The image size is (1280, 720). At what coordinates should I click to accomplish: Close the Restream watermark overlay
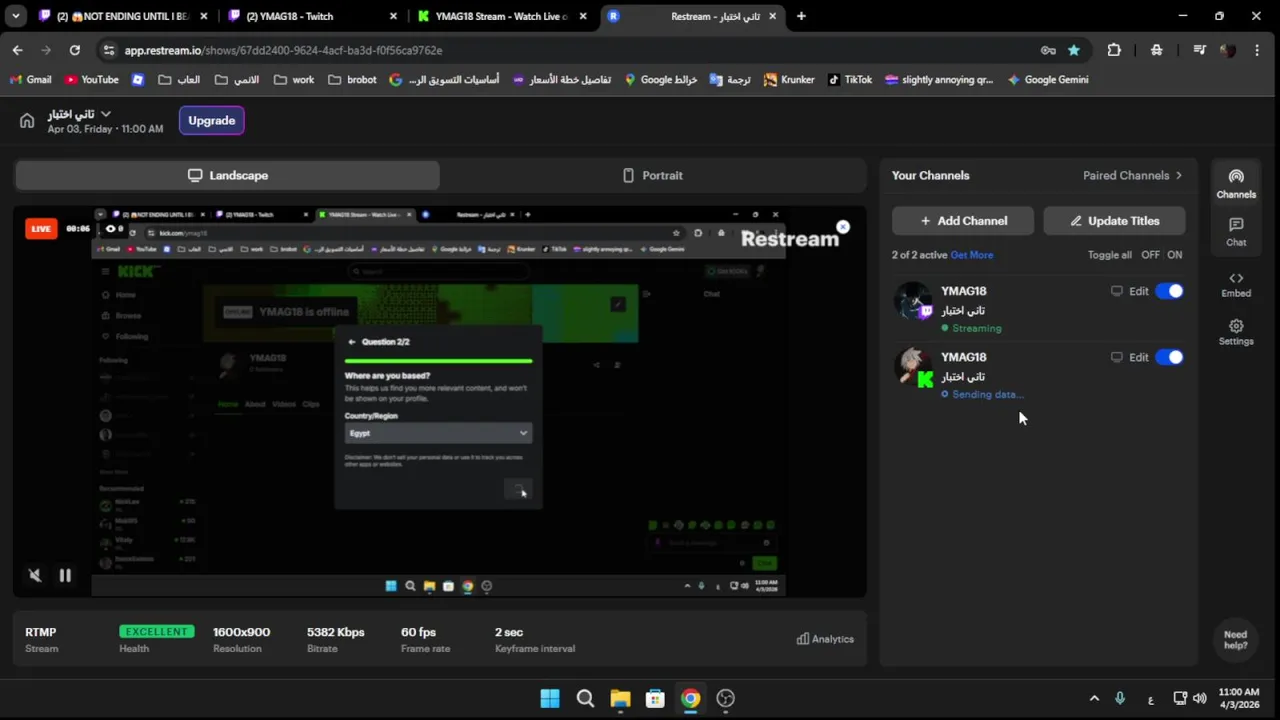coord(843,227)
